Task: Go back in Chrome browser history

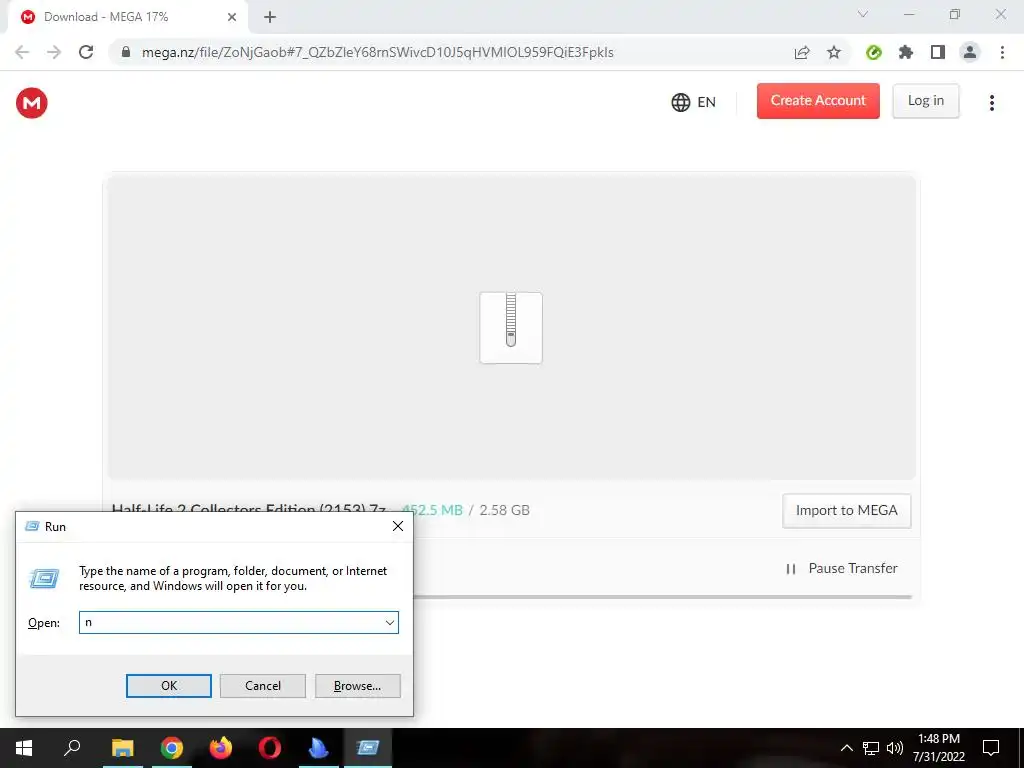Action: tap(22, 52)
